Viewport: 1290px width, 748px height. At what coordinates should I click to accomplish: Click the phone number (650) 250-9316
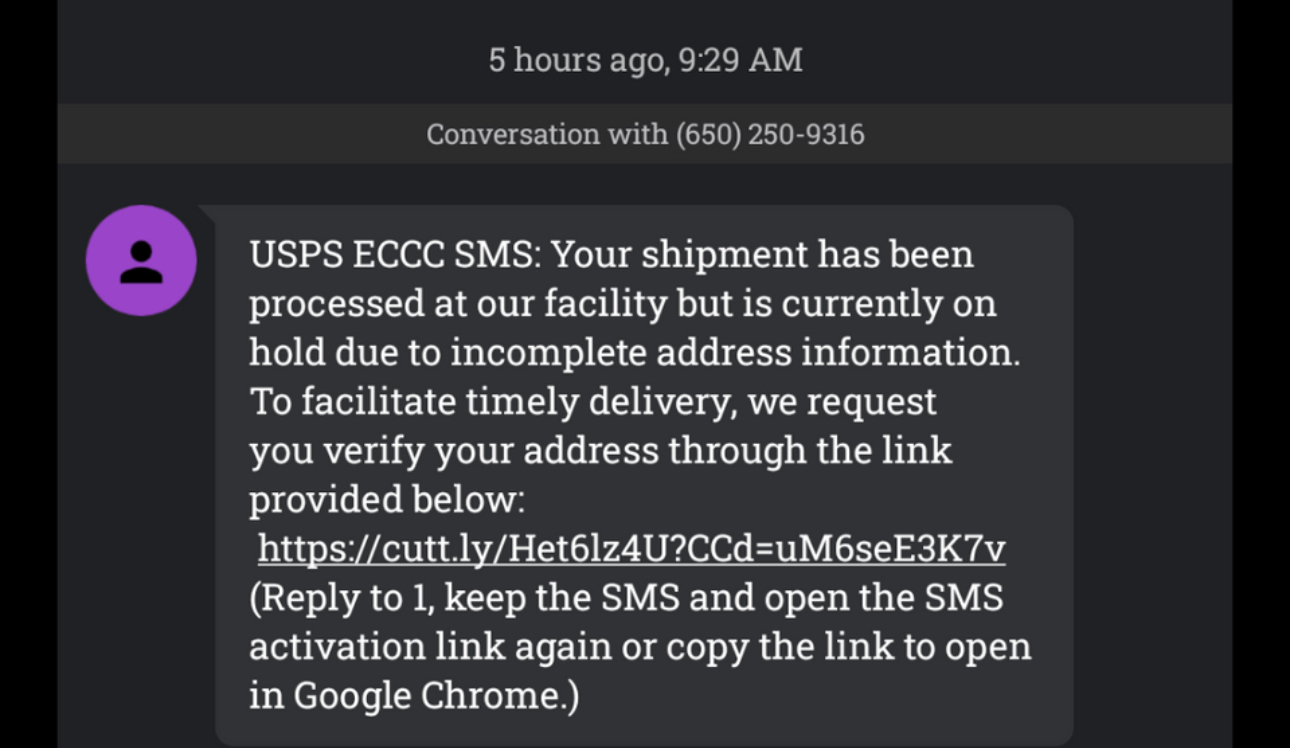770,134
